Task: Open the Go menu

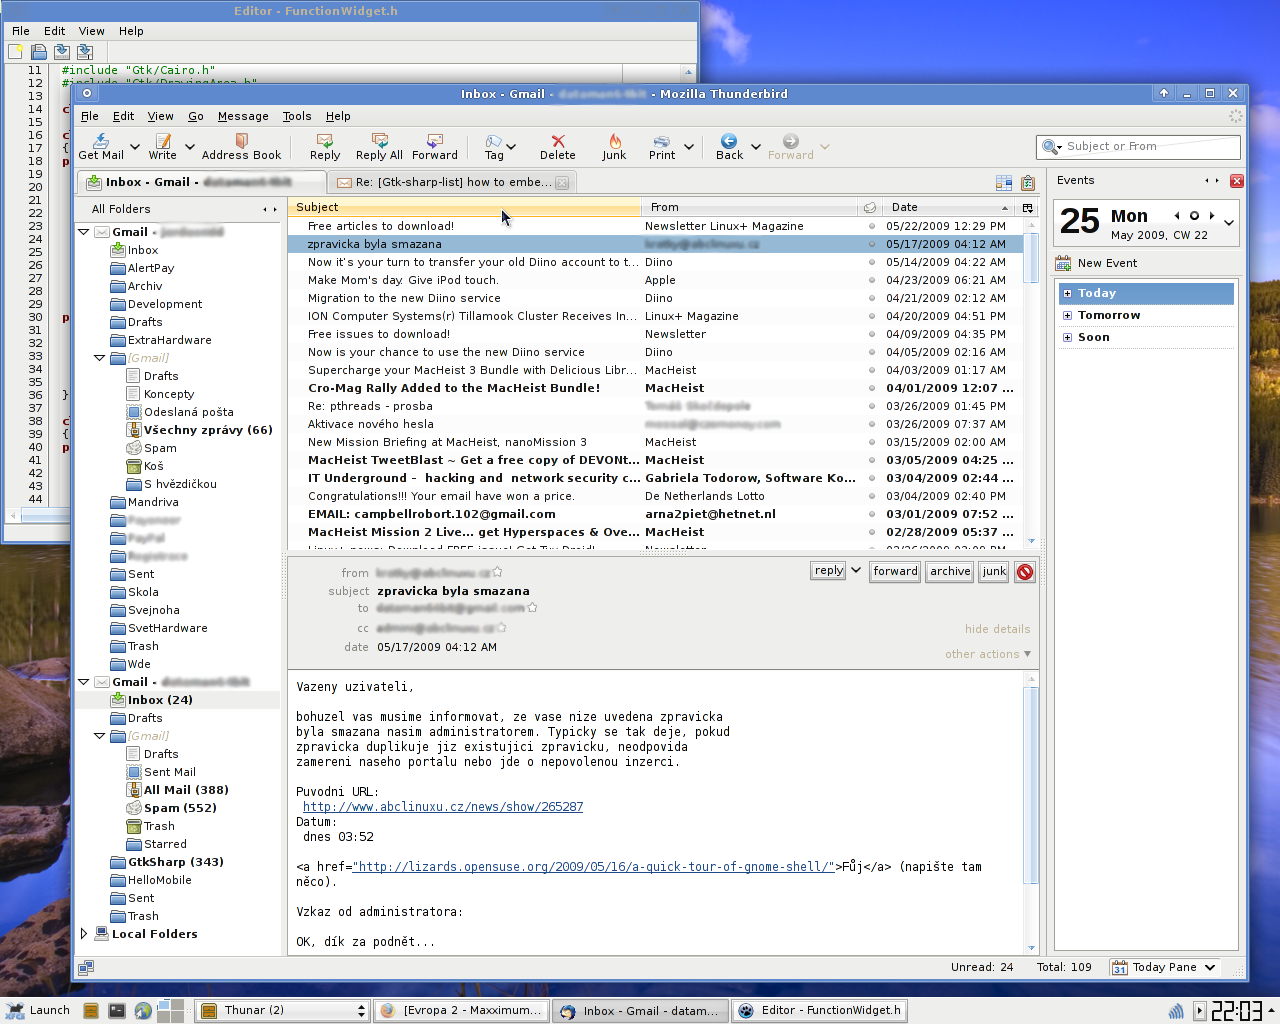Action: (196, 116)
